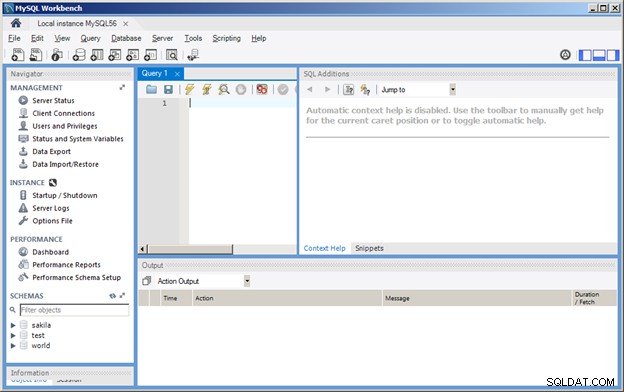Create a new view toolbar icon
The height and width of the screenshot is (392, 624).
click(115, 55)
